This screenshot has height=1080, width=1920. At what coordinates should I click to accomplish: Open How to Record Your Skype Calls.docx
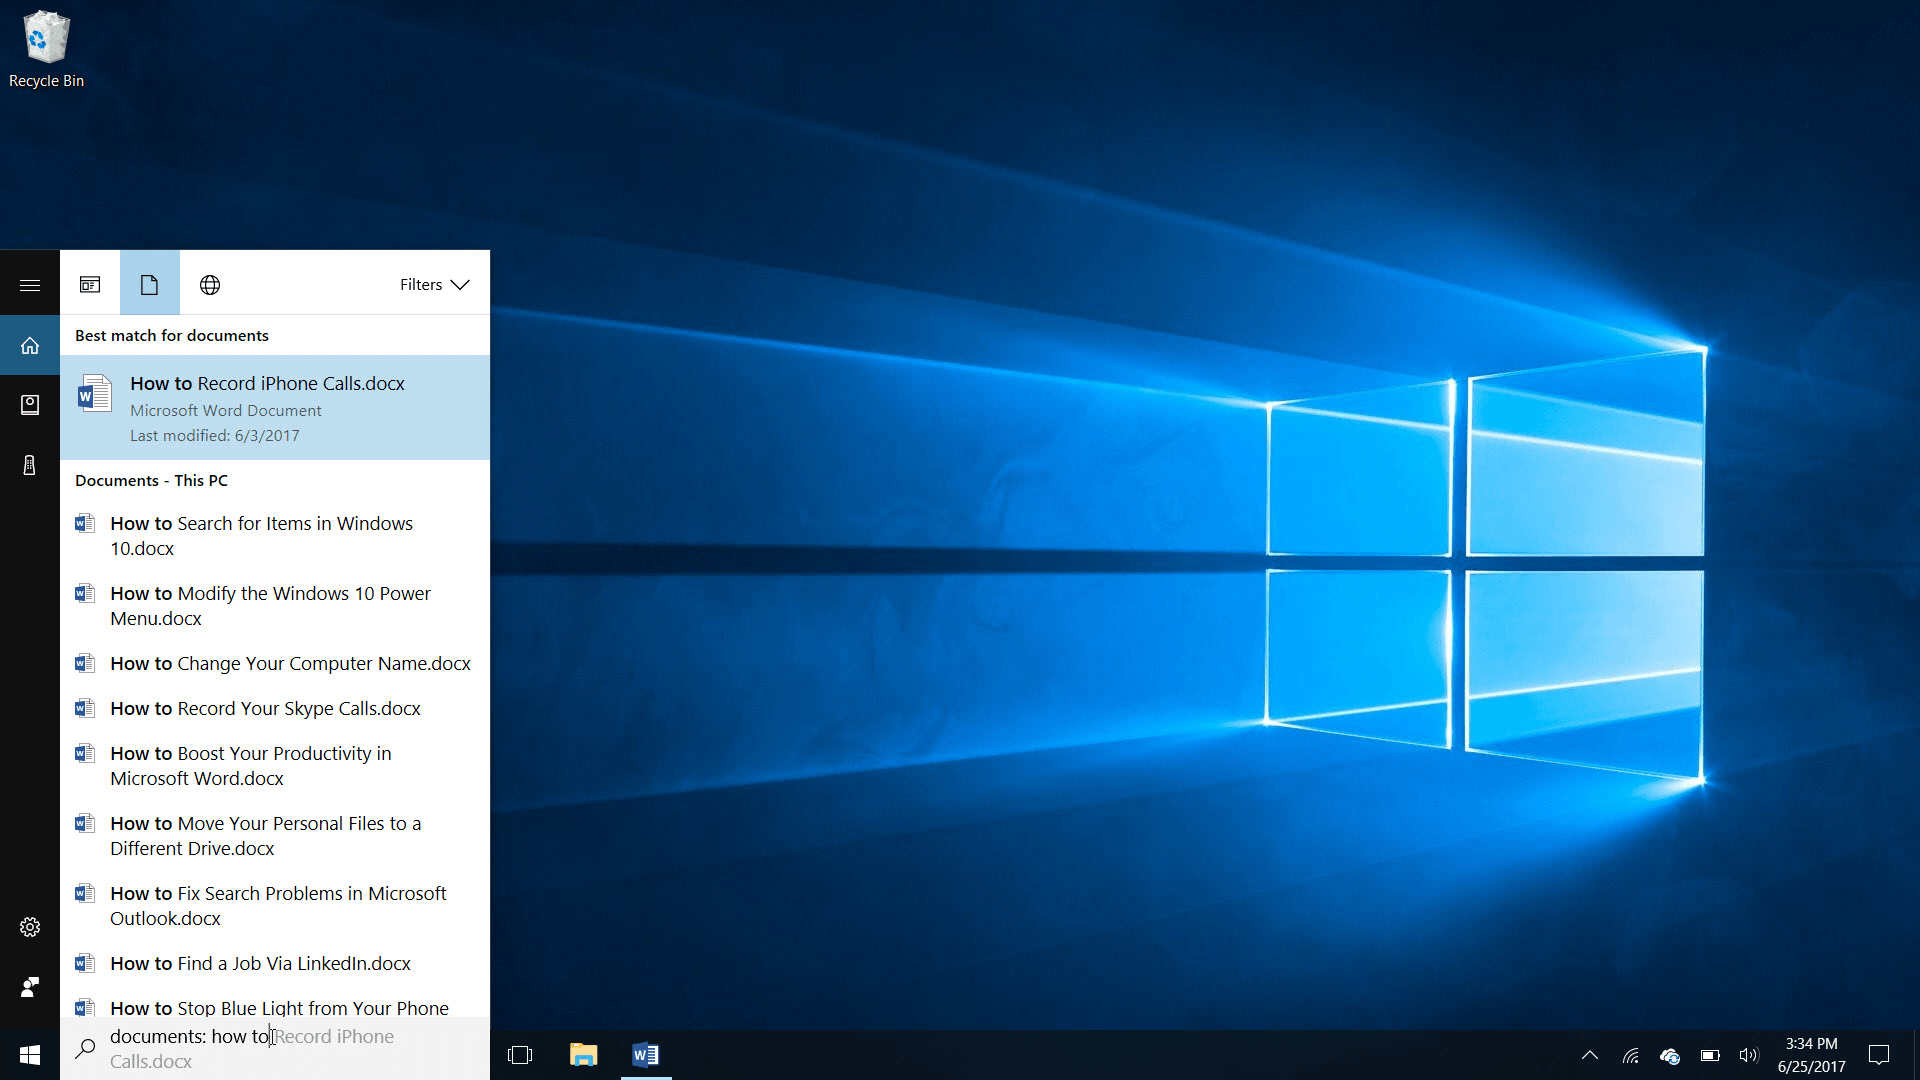click(265, 709)
